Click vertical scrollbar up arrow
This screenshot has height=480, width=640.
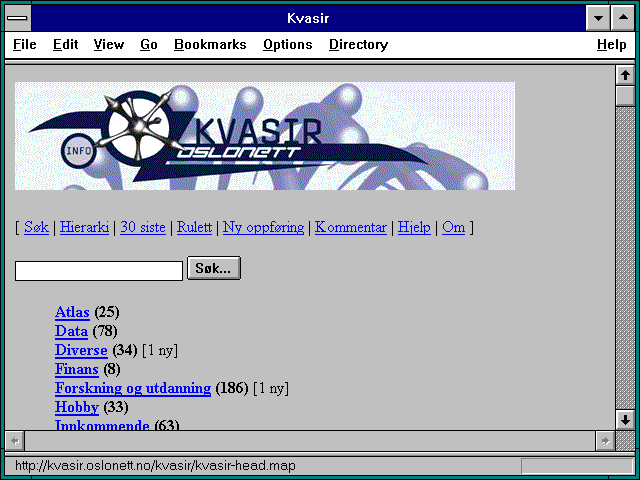625,75
